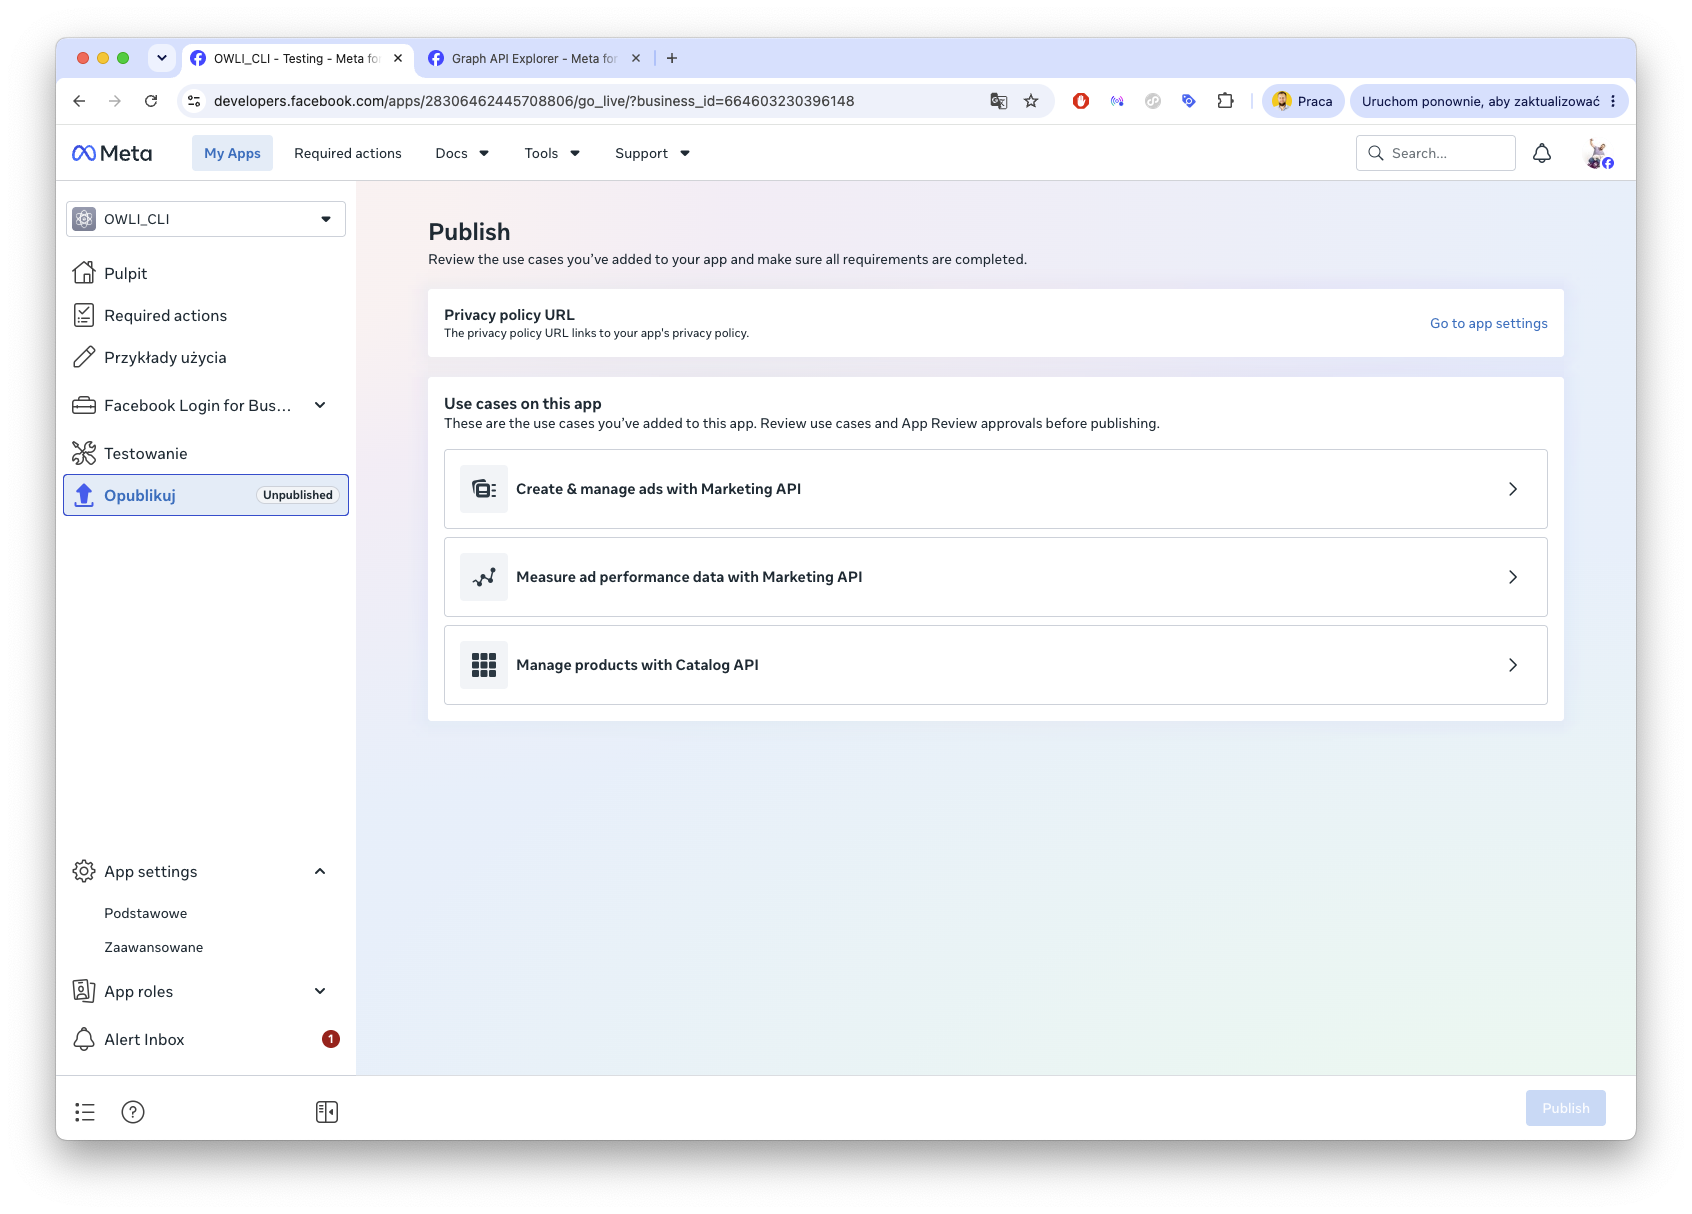Viewport: 1692px width, 1214px height.
Task: Open the list view icon at bottom
Action: [85, 1112]
